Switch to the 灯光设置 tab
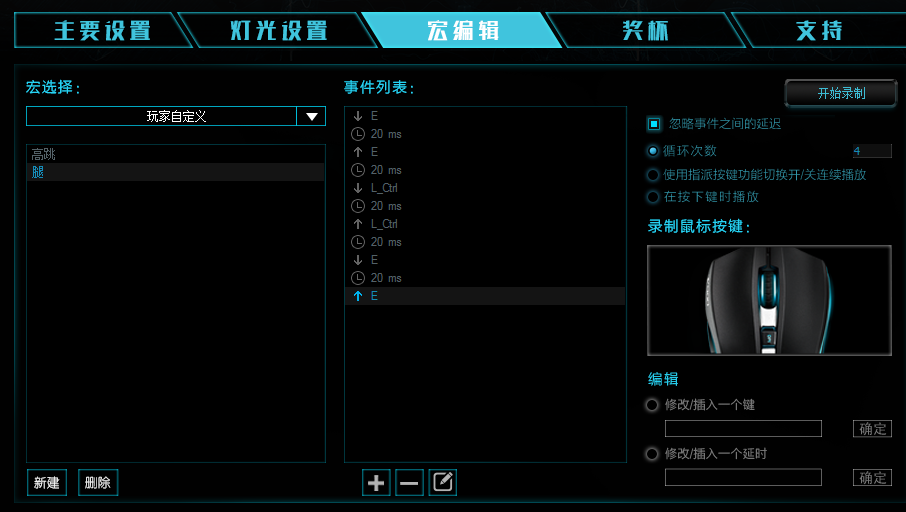The image size is (906, 512). click(x=279, y=30)
